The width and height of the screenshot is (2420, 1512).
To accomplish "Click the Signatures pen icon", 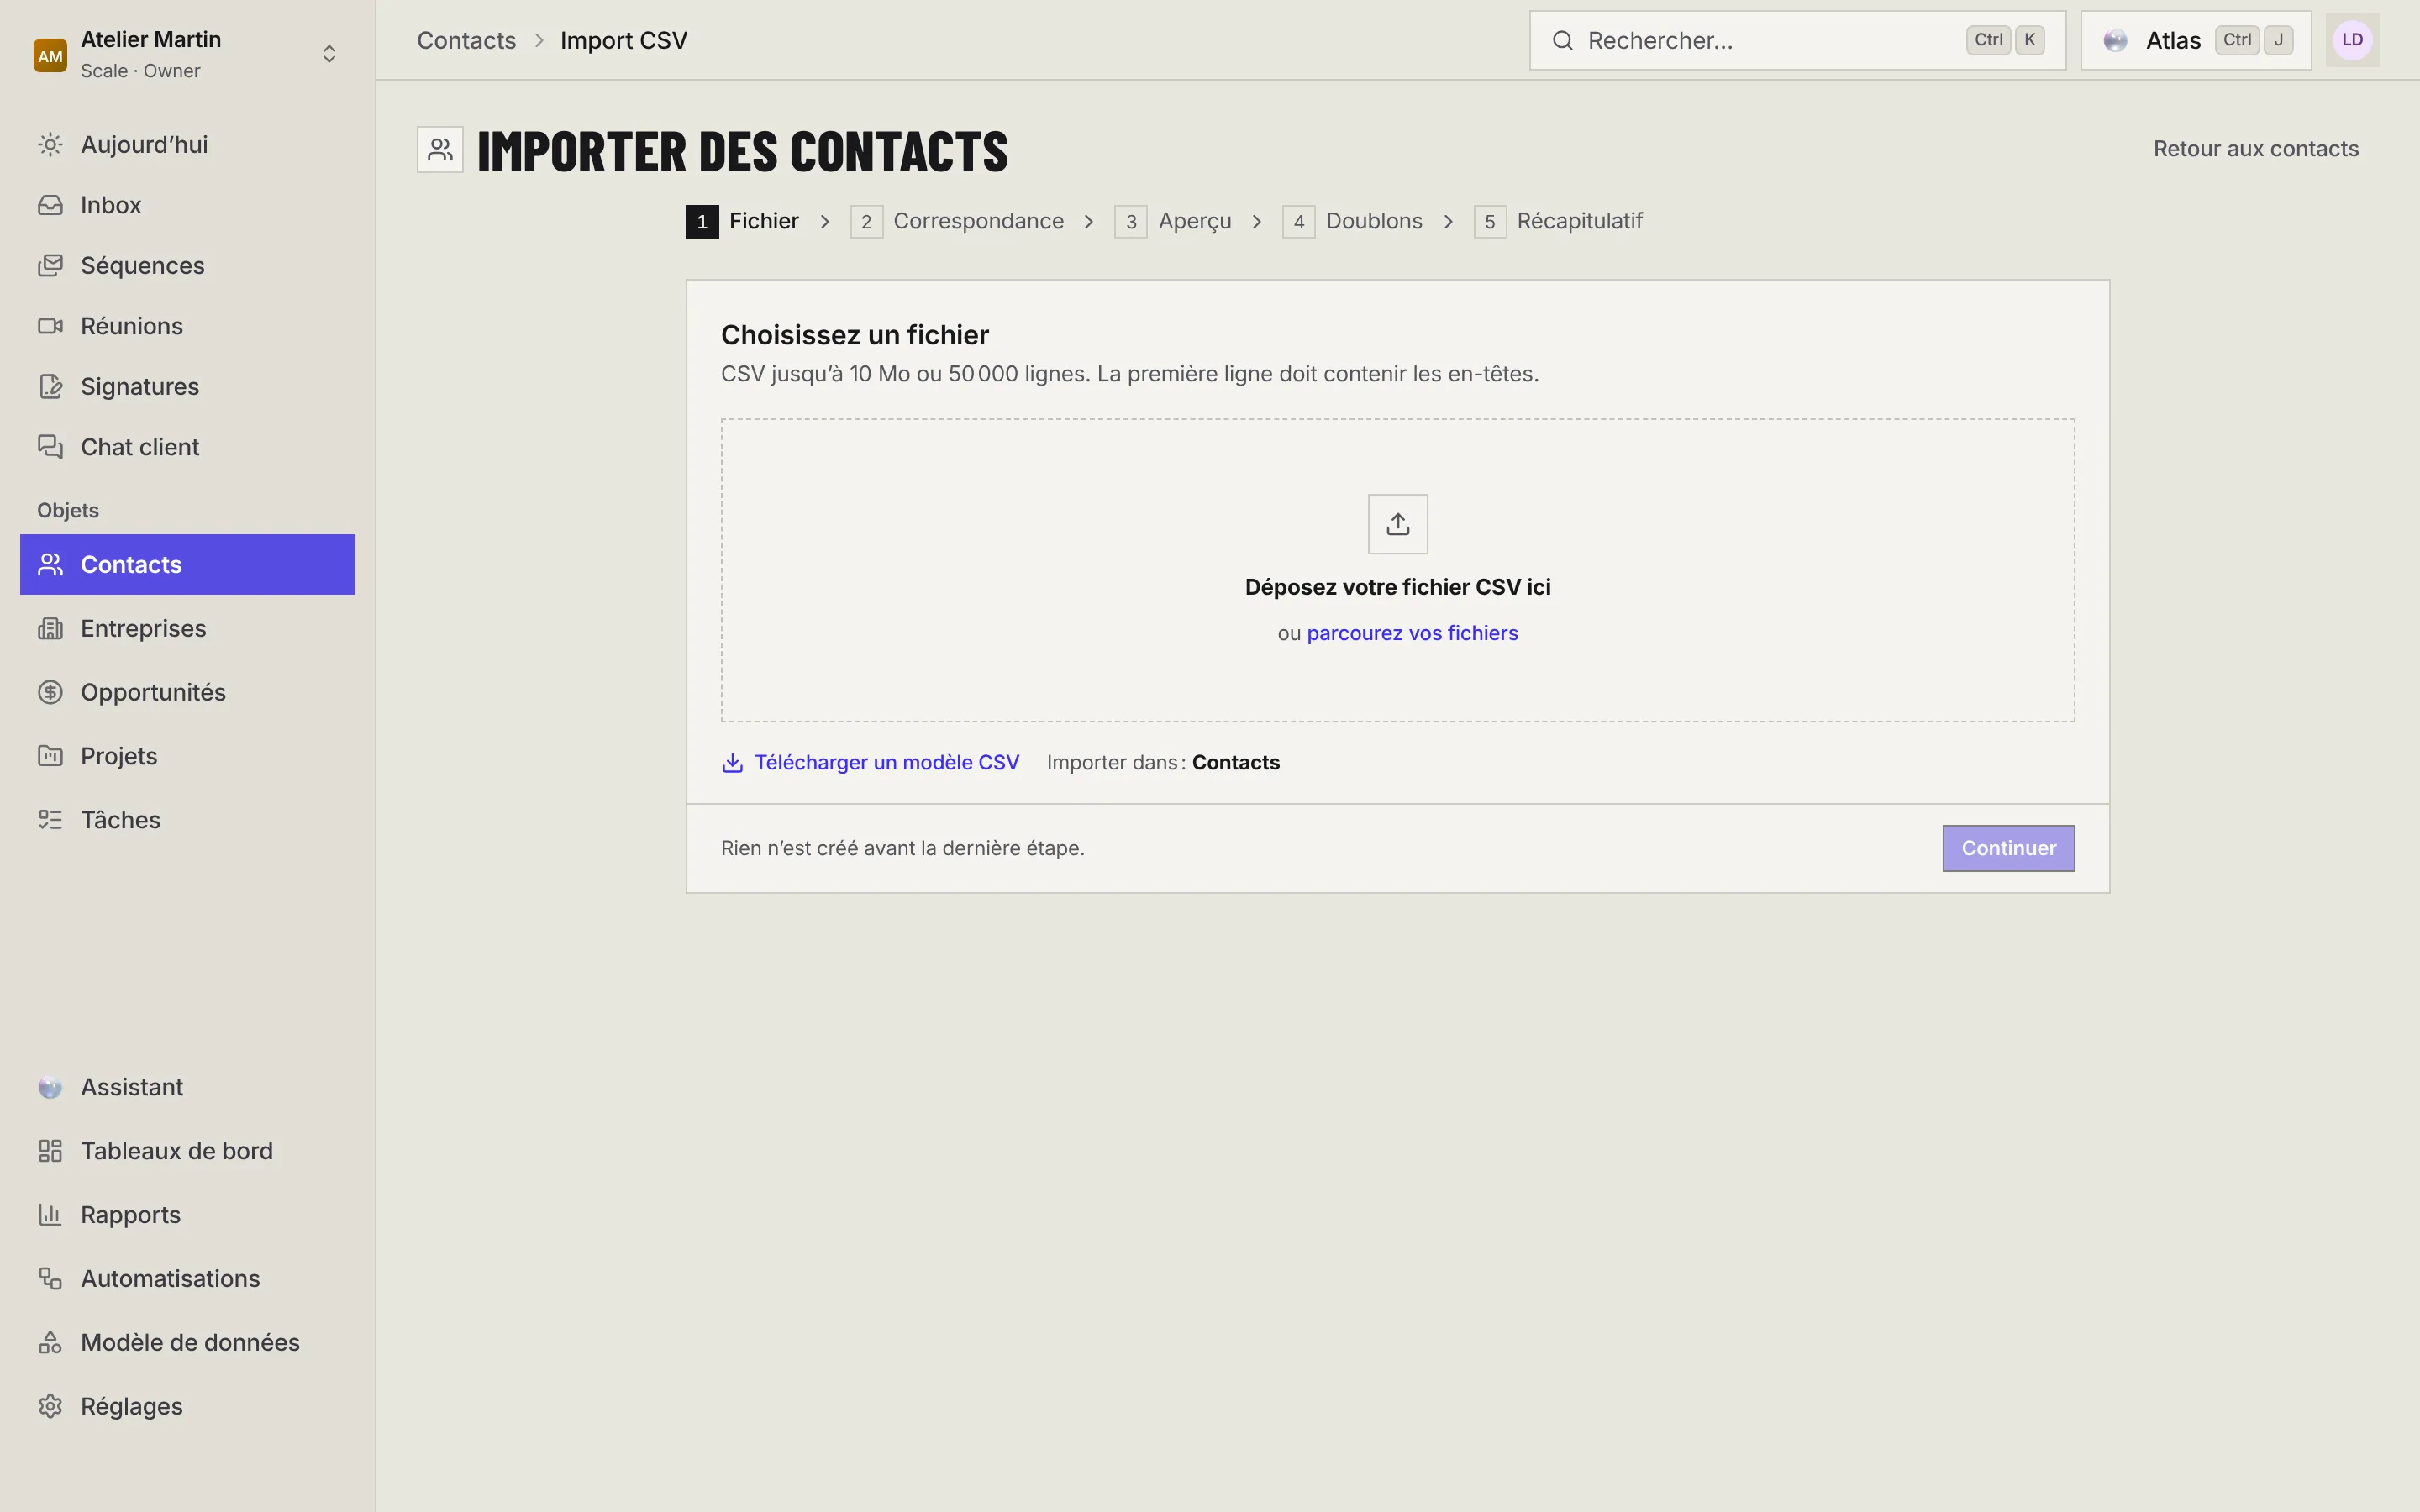I will (x=50, y=387).
